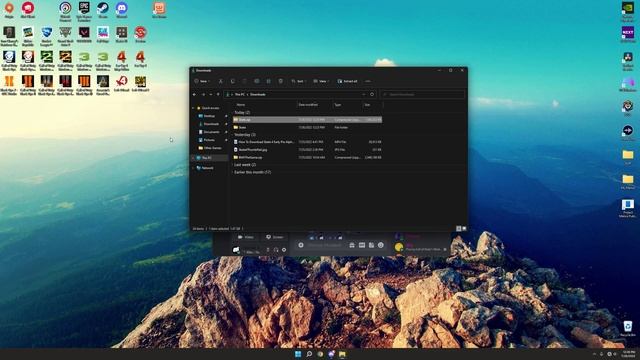Click the Discord attach plus icon
The width and height of the screenshot is (640, 360).
(301, 245)
